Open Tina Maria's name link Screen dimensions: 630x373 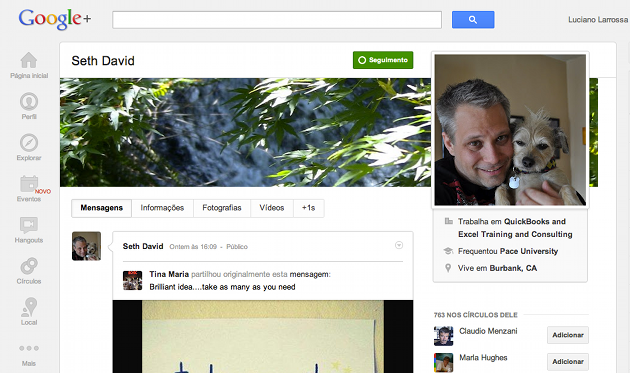169,274
